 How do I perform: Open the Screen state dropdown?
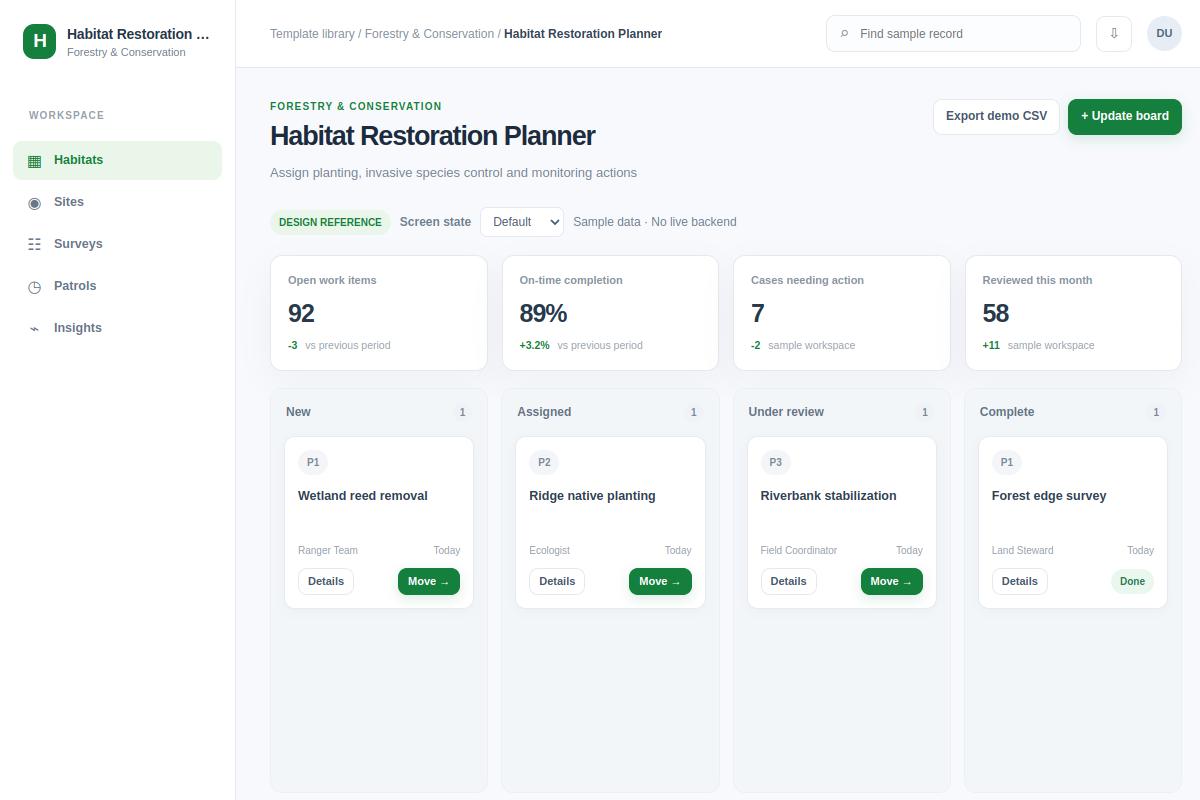tap(522, 222)
